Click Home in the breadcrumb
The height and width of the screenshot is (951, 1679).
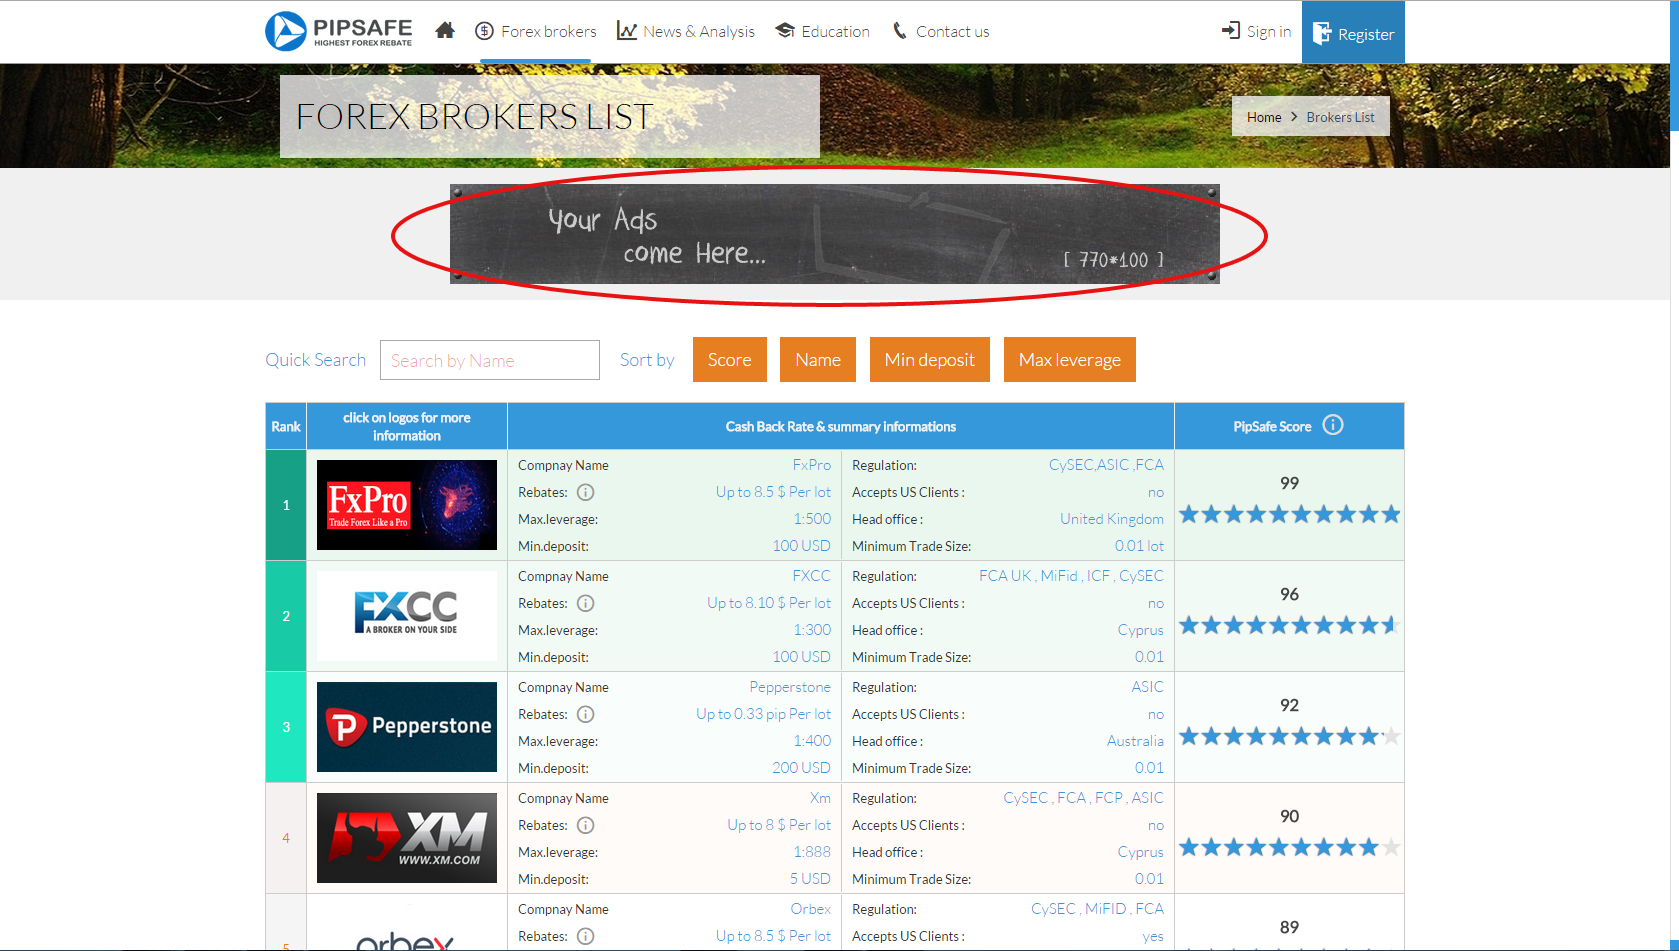1264,117
